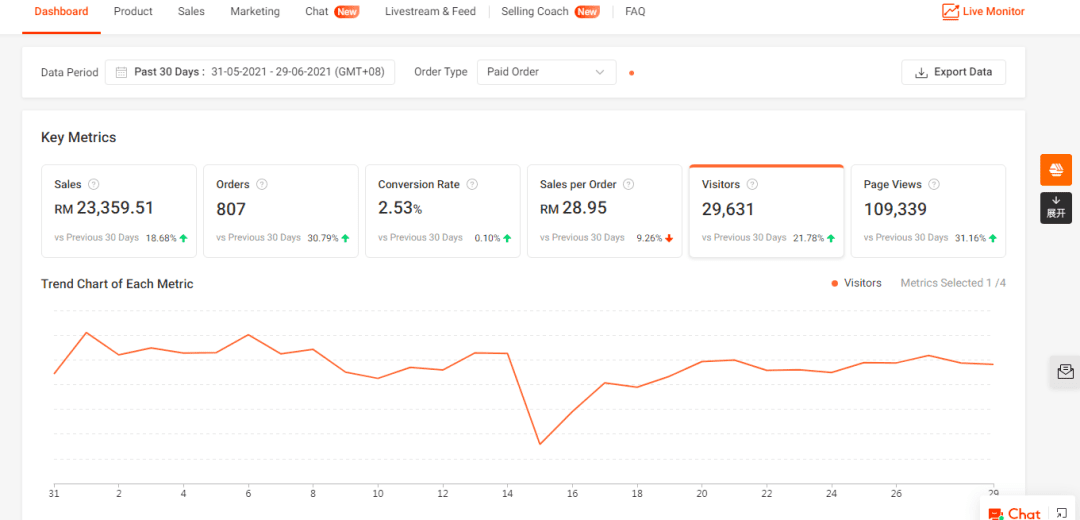This screenshot has width=1080, height=520.
Task: Open the Paid Order type dropdown
Action: (x=545, y=72)
